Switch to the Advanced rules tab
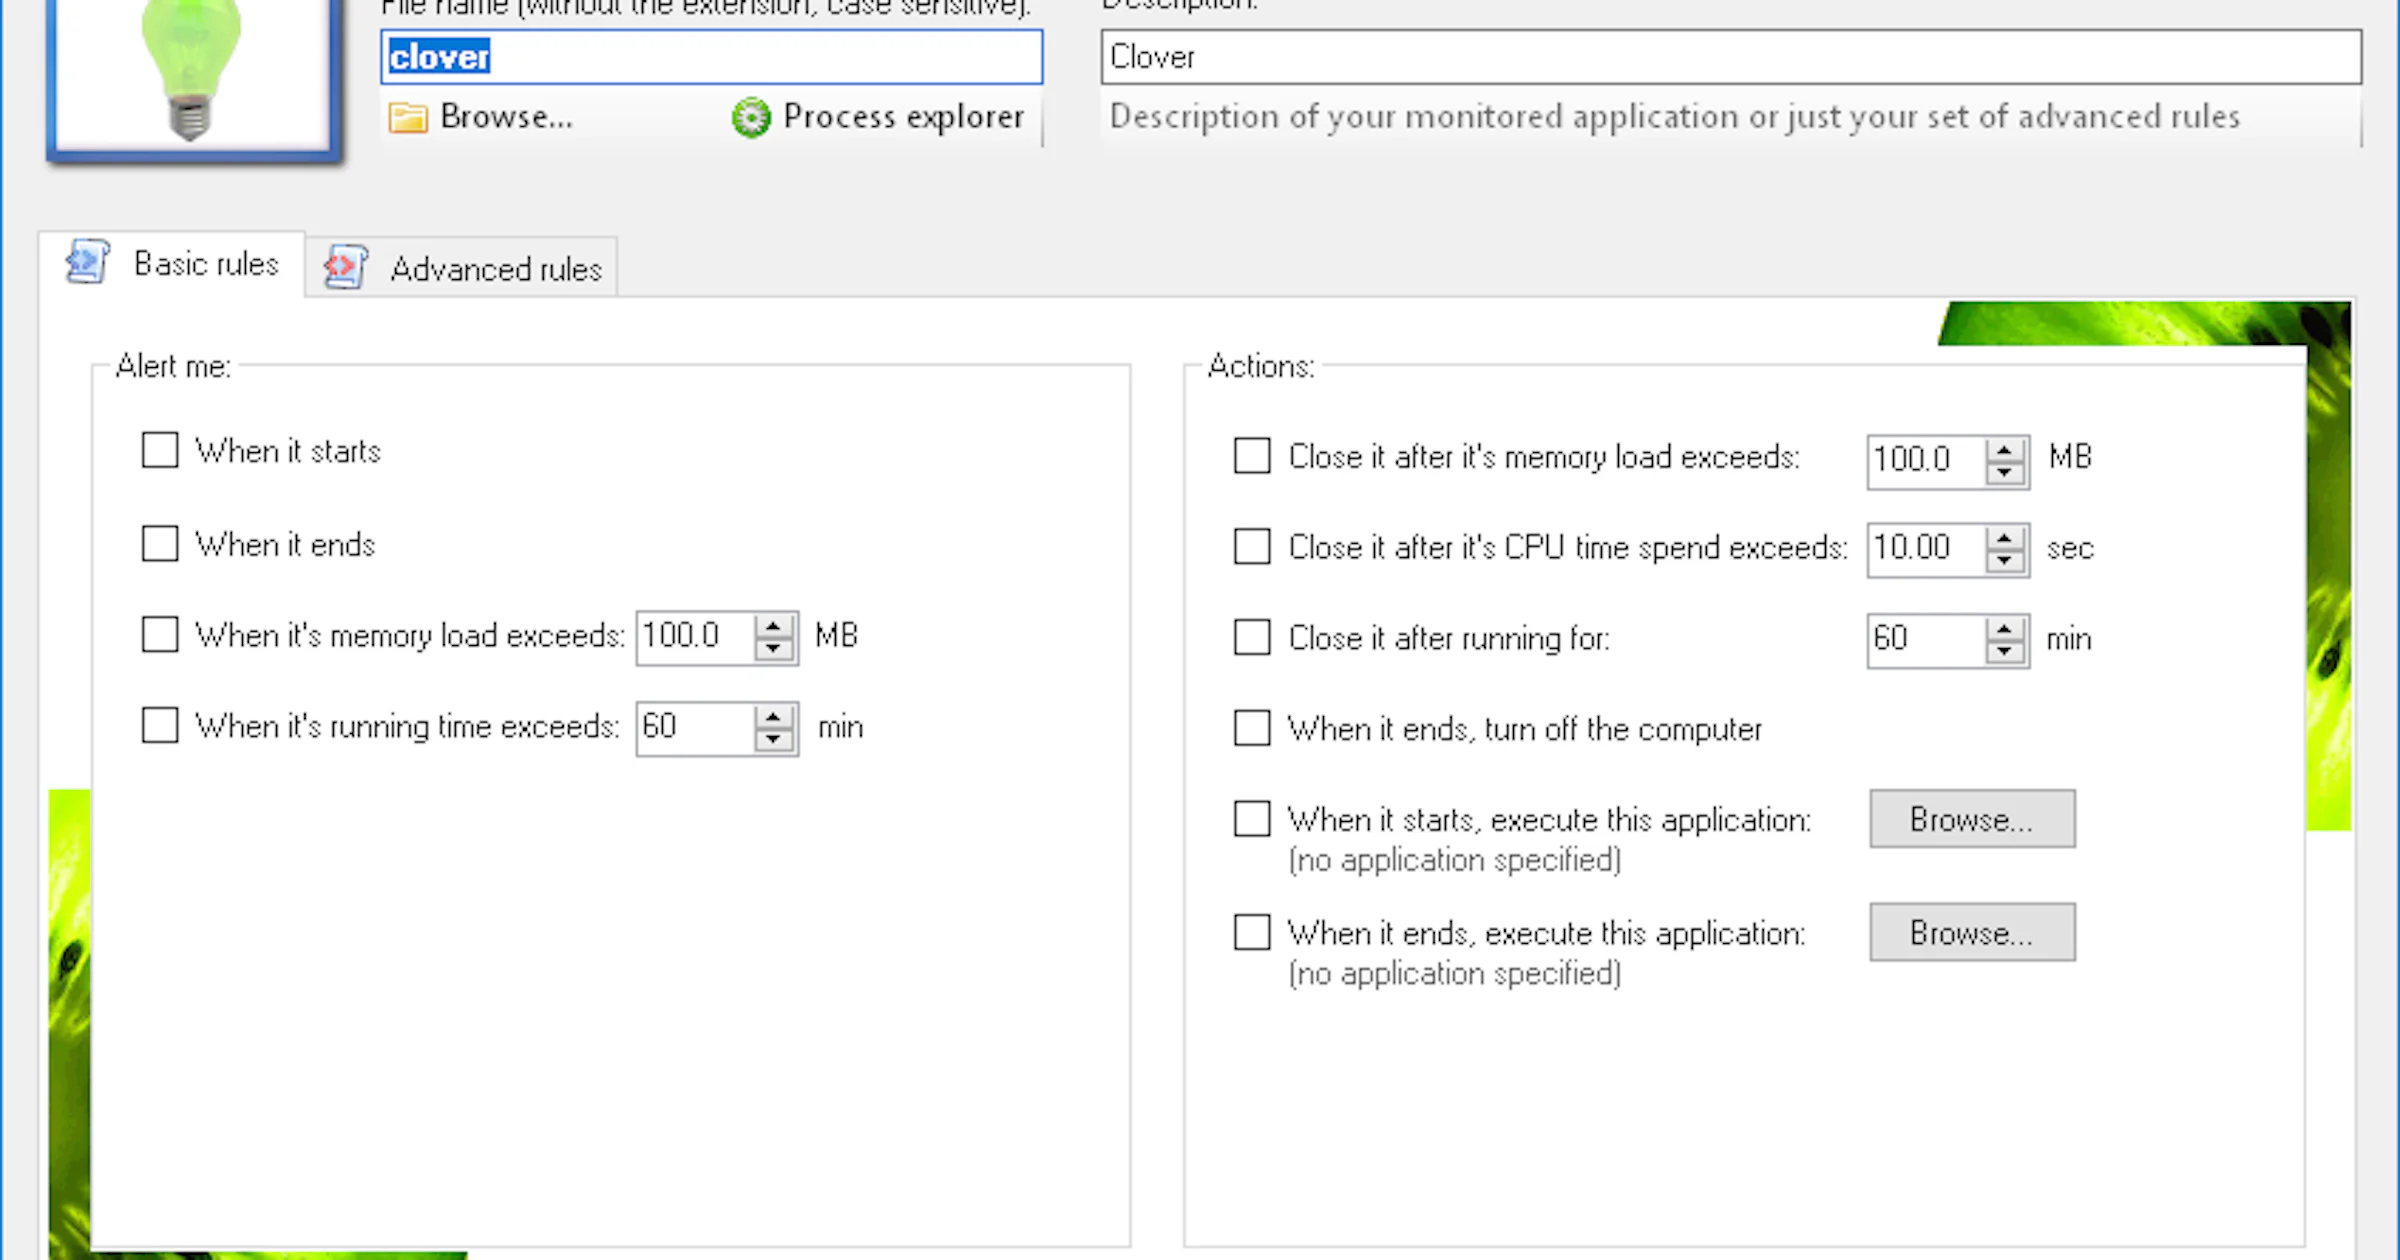Image resolution: width=2400 pixels, height=1260 pixels. point(462,268)
